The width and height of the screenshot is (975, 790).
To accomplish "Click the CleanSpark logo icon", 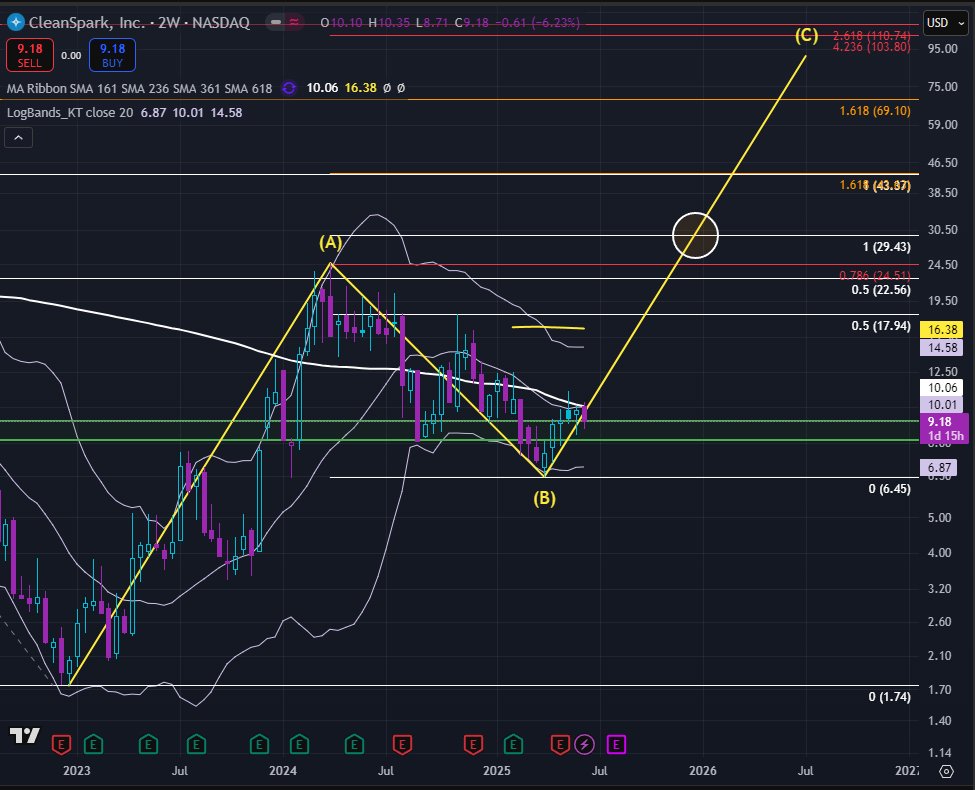I will point(15,23).
